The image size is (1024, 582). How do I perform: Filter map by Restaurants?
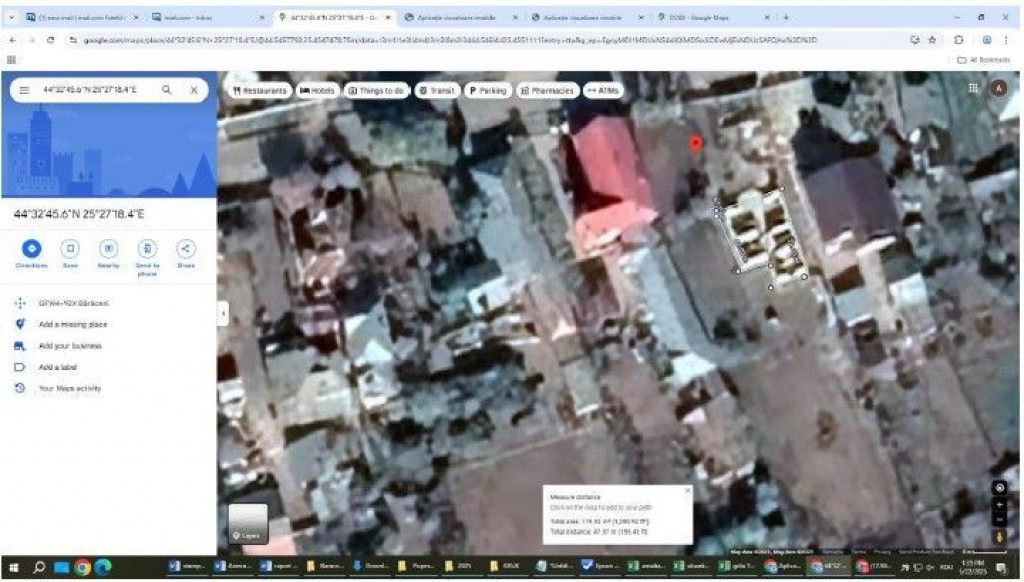click(259, 90)
